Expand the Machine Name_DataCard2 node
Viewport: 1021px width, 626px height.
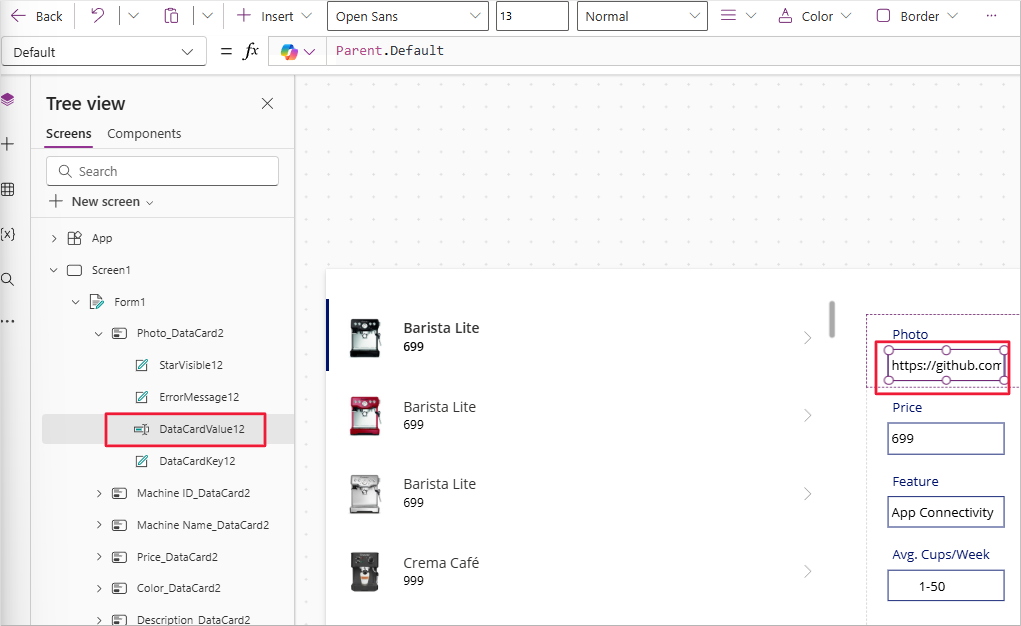click(x=99, y=525)
